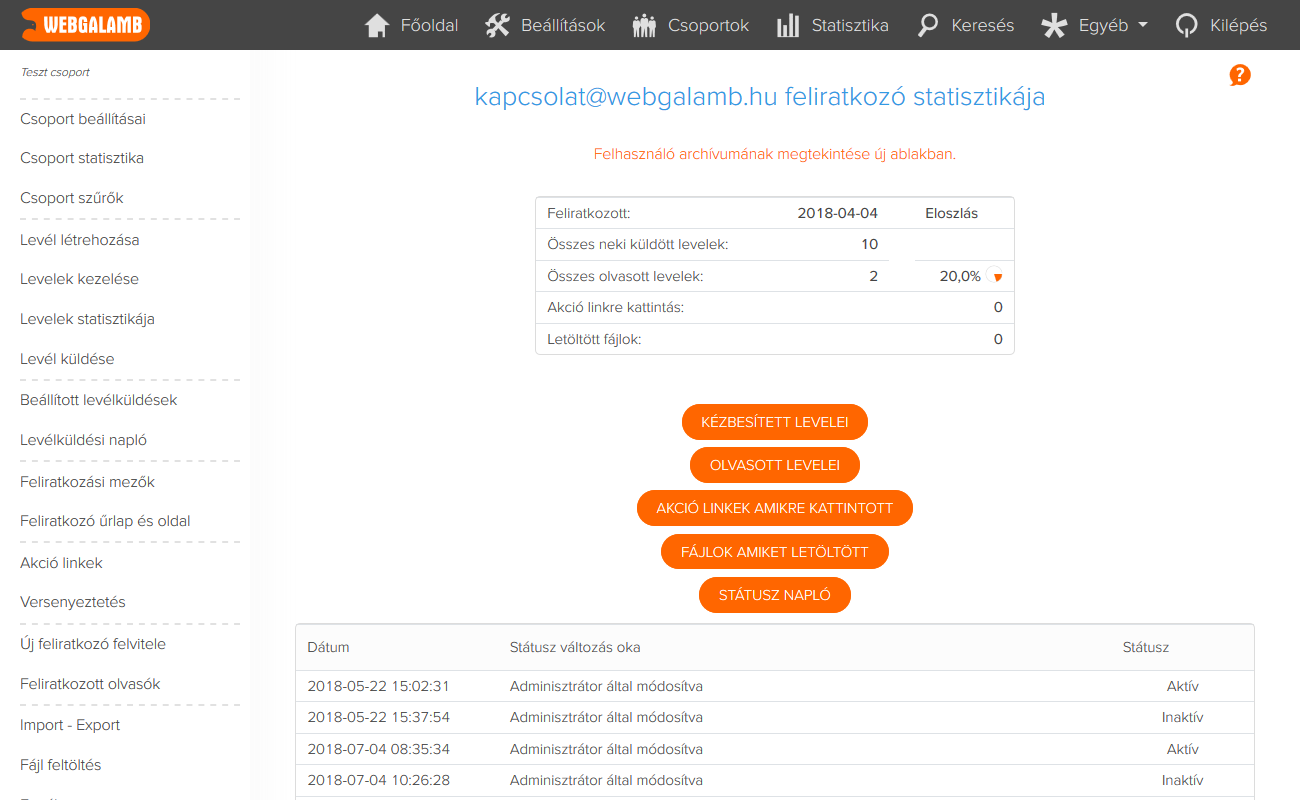Open the Keresés menu label
The image size is (1300, 800).
pyautogui.click(x=982, y=25)
